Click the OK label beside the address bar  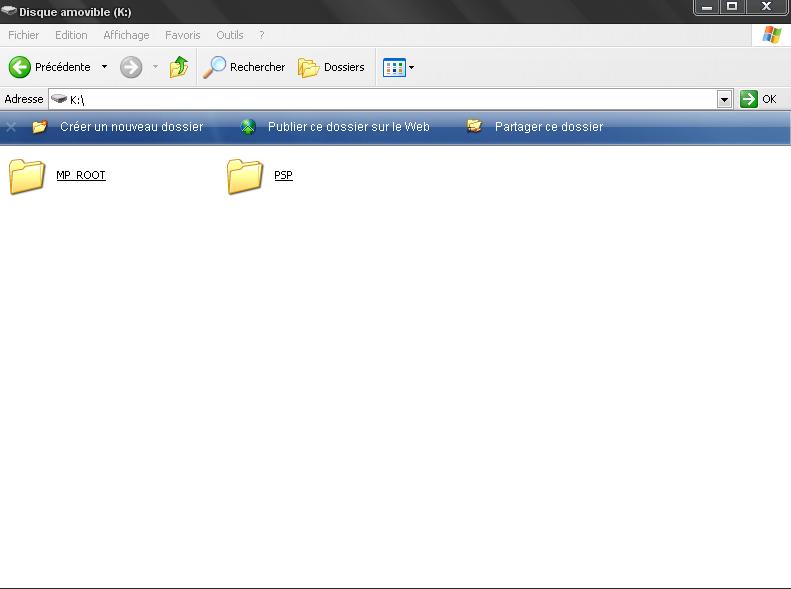click(769, 99)
